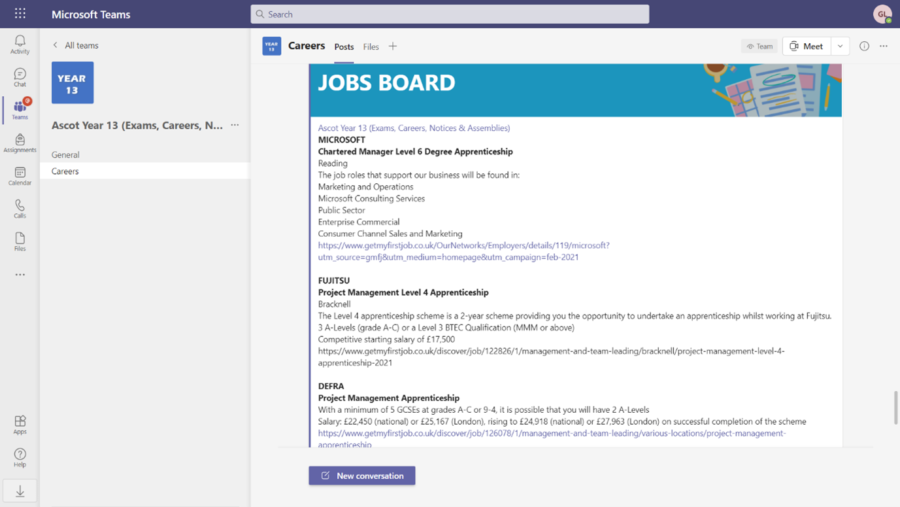Show more apps ellipsis in sidebar
This screenshot has height=507, width=900.
(20, 274)
